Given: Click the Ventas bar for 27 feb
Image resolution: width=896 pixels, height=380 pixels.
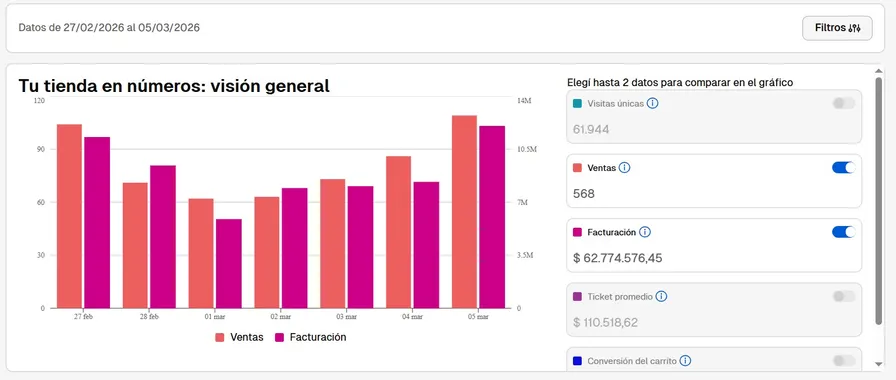Looking at the screenshot, I should tap(69, 216).
